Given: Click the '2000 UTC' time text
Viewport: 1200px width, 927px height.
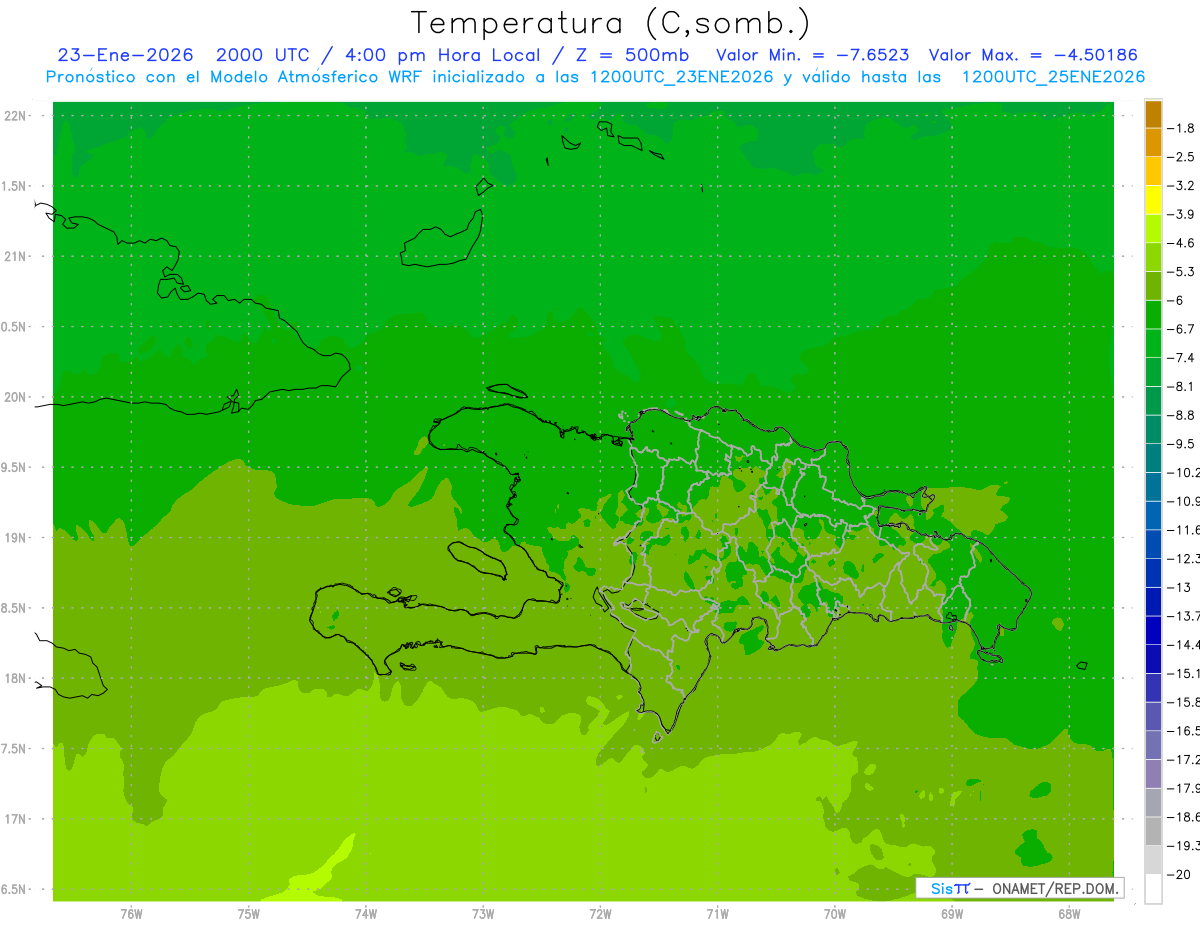Looking at the screenshot, I should 264,55.
